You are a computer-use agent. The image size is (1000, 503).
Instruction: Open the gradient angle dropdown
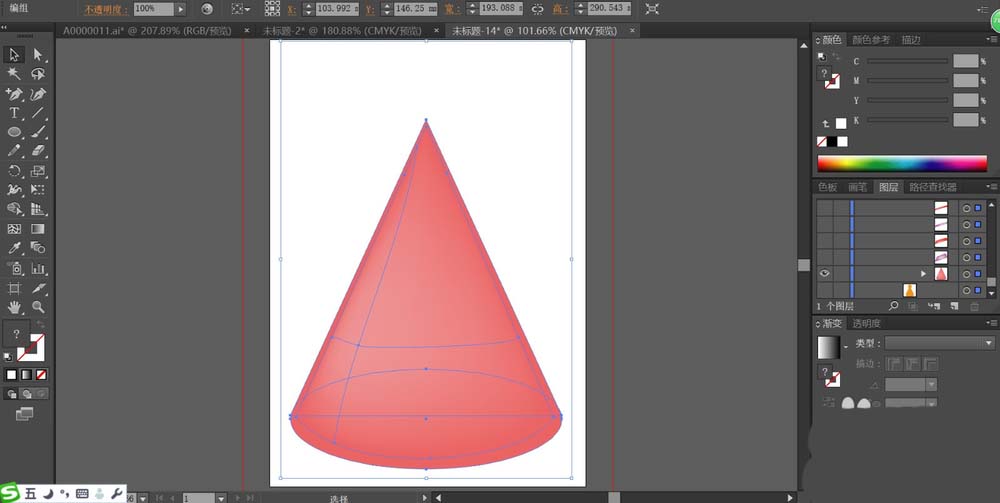931,384
